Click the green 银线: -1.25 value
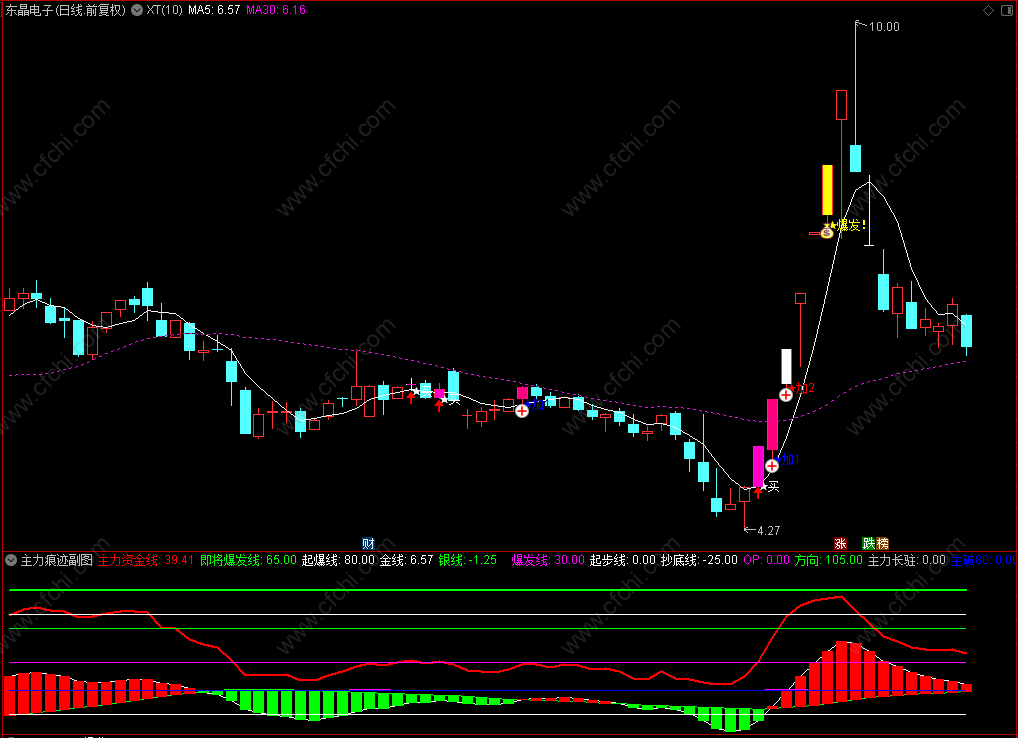Viewport: 1018px width, 738px height. [467, 560]
